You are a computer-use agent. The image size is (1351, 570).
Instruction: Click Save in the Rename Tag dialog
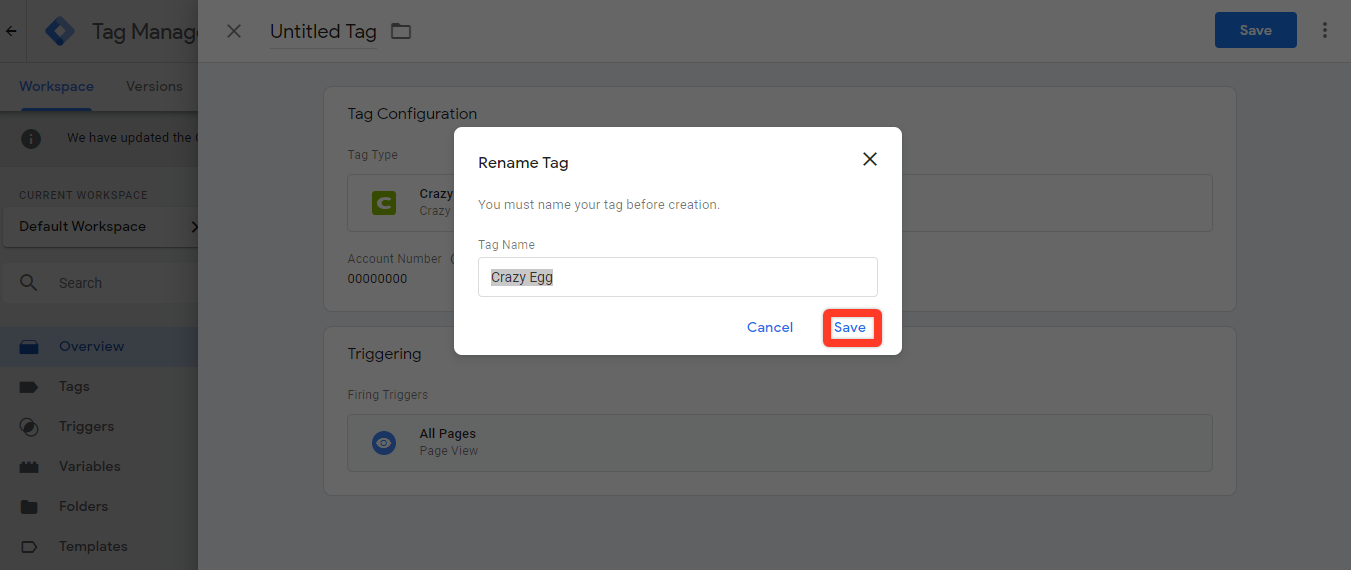[850, 328]
